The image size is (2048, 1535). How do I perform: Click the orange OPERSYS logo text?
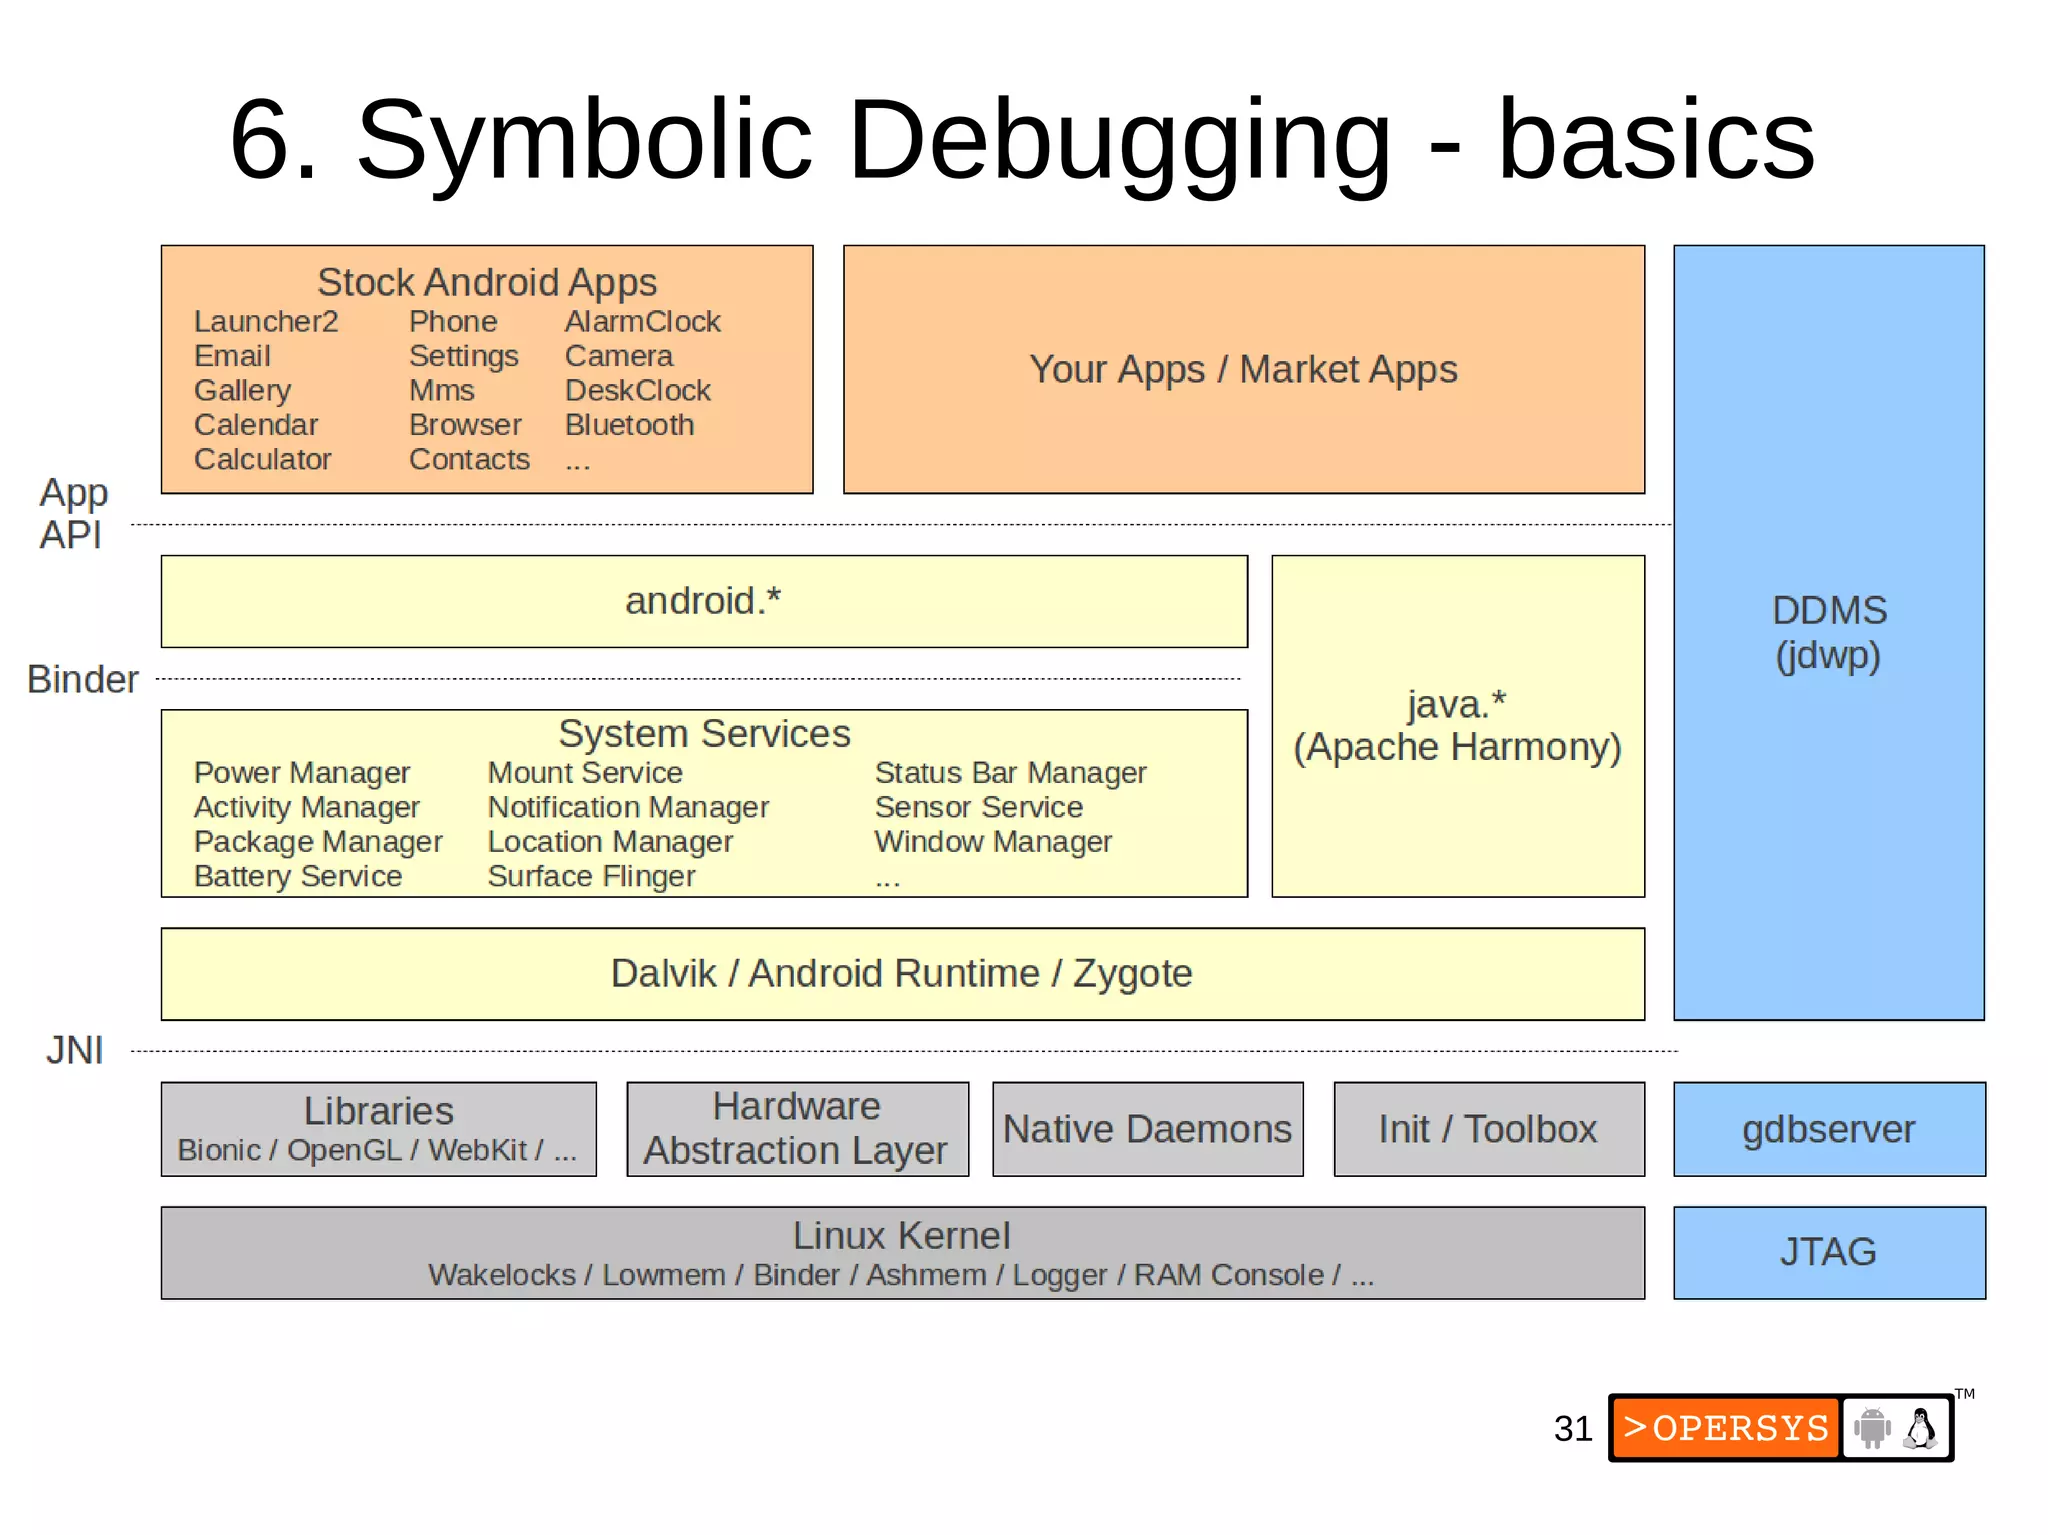1726,1427
